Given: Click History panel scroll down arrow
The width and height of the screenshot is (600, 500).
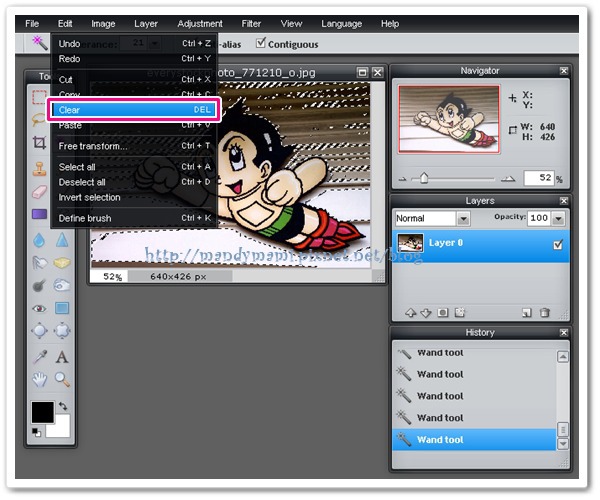Looking at the screenshot, I should click(x=563, y=444).
